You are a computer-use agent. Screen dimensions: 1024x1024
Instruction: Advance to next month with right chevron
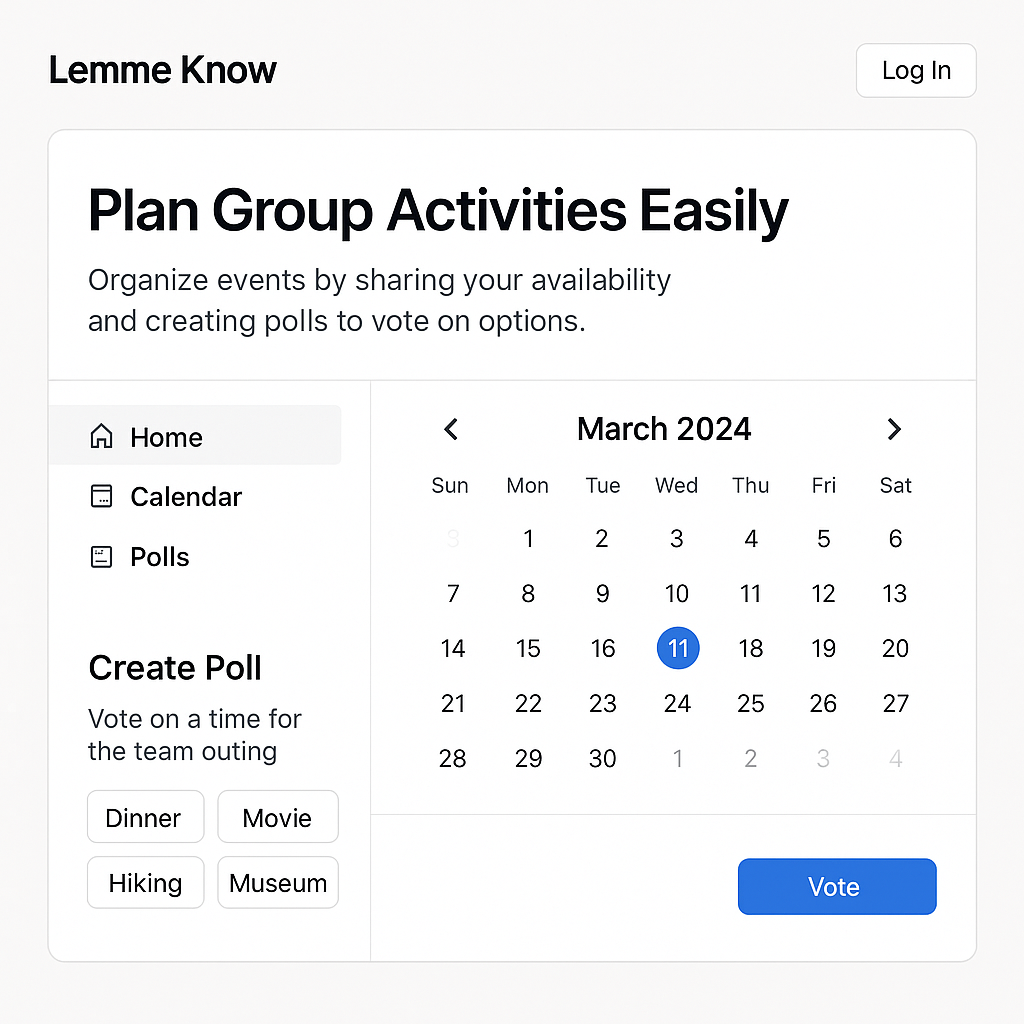click(x=894, y=429)
